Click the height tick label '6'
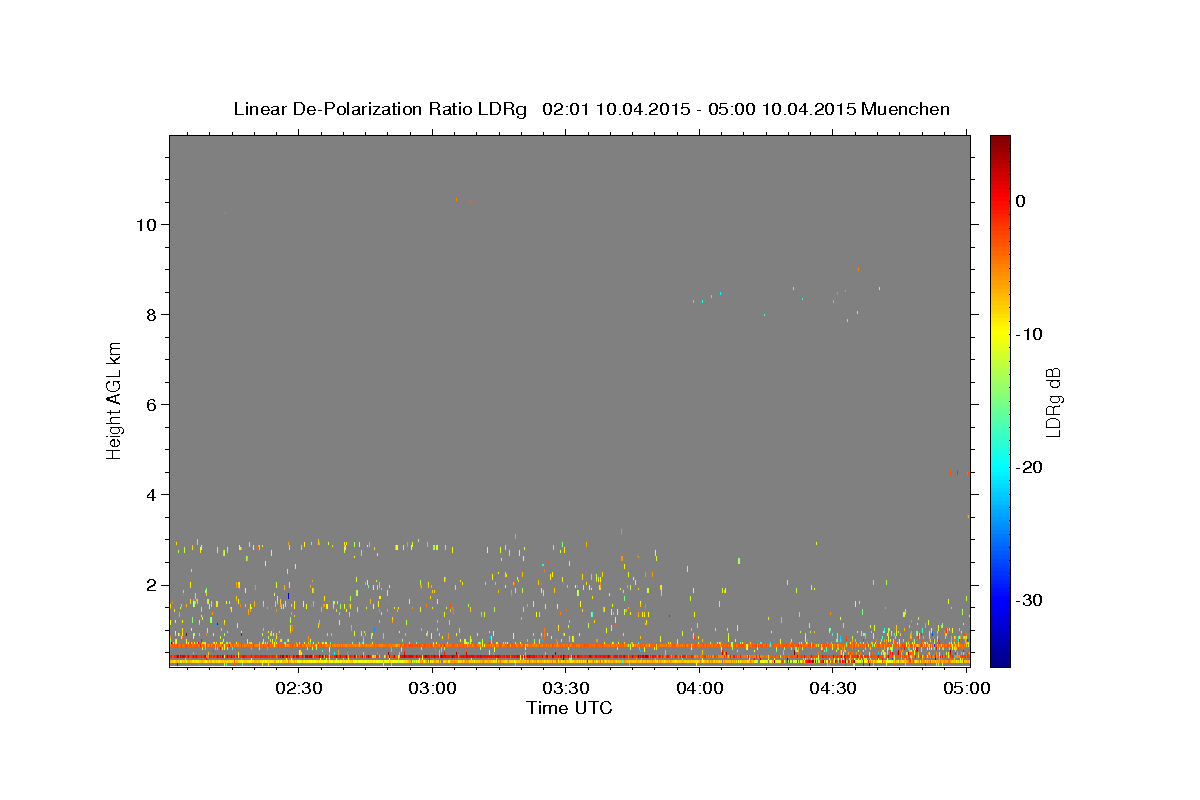This screenshot has width=1200, height=800. (151, 405)
